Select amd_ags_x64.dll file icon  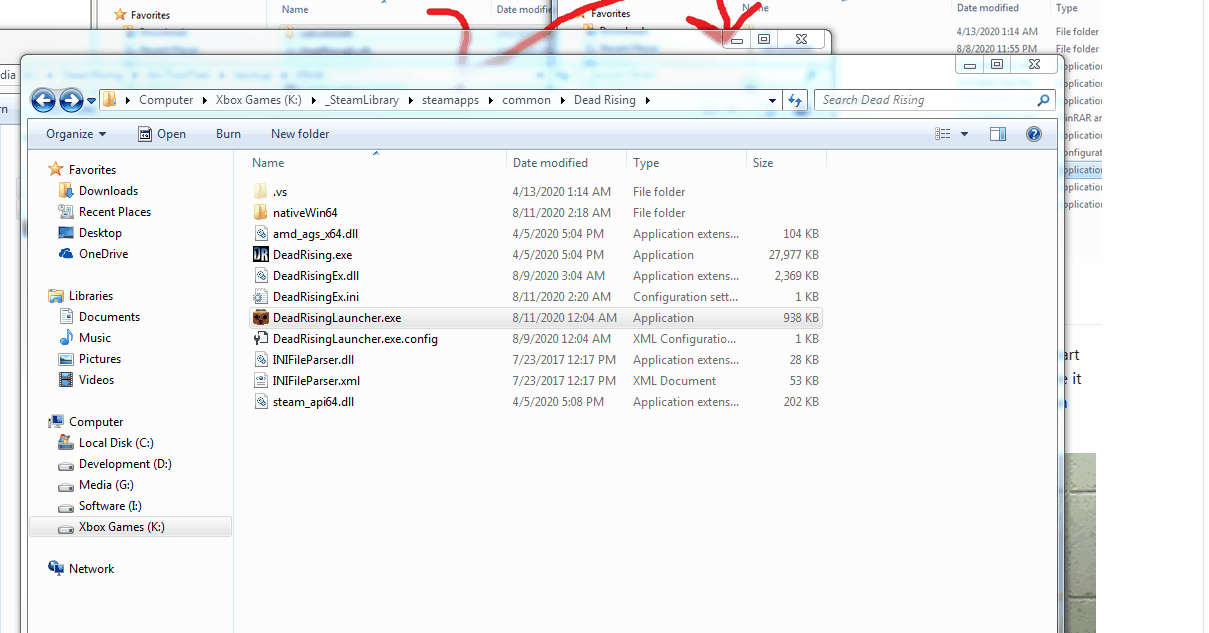261,233
